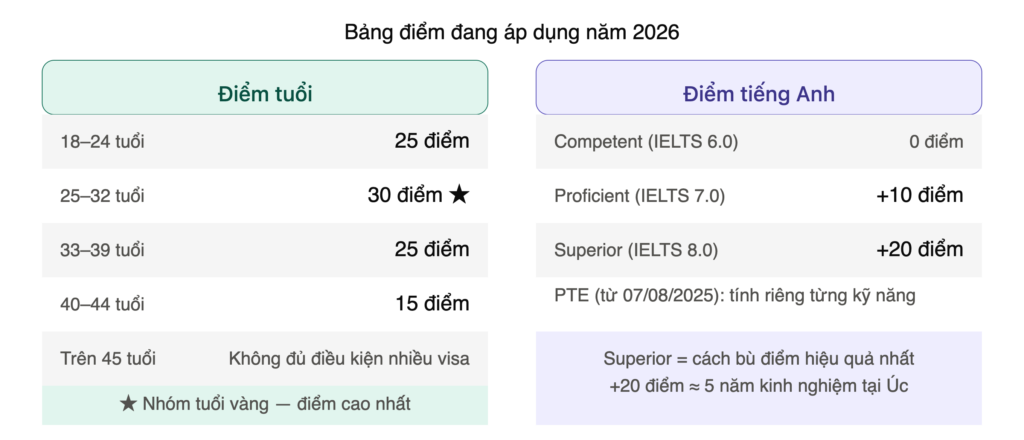Click the 0 điểm value

(x=936, y=142)
